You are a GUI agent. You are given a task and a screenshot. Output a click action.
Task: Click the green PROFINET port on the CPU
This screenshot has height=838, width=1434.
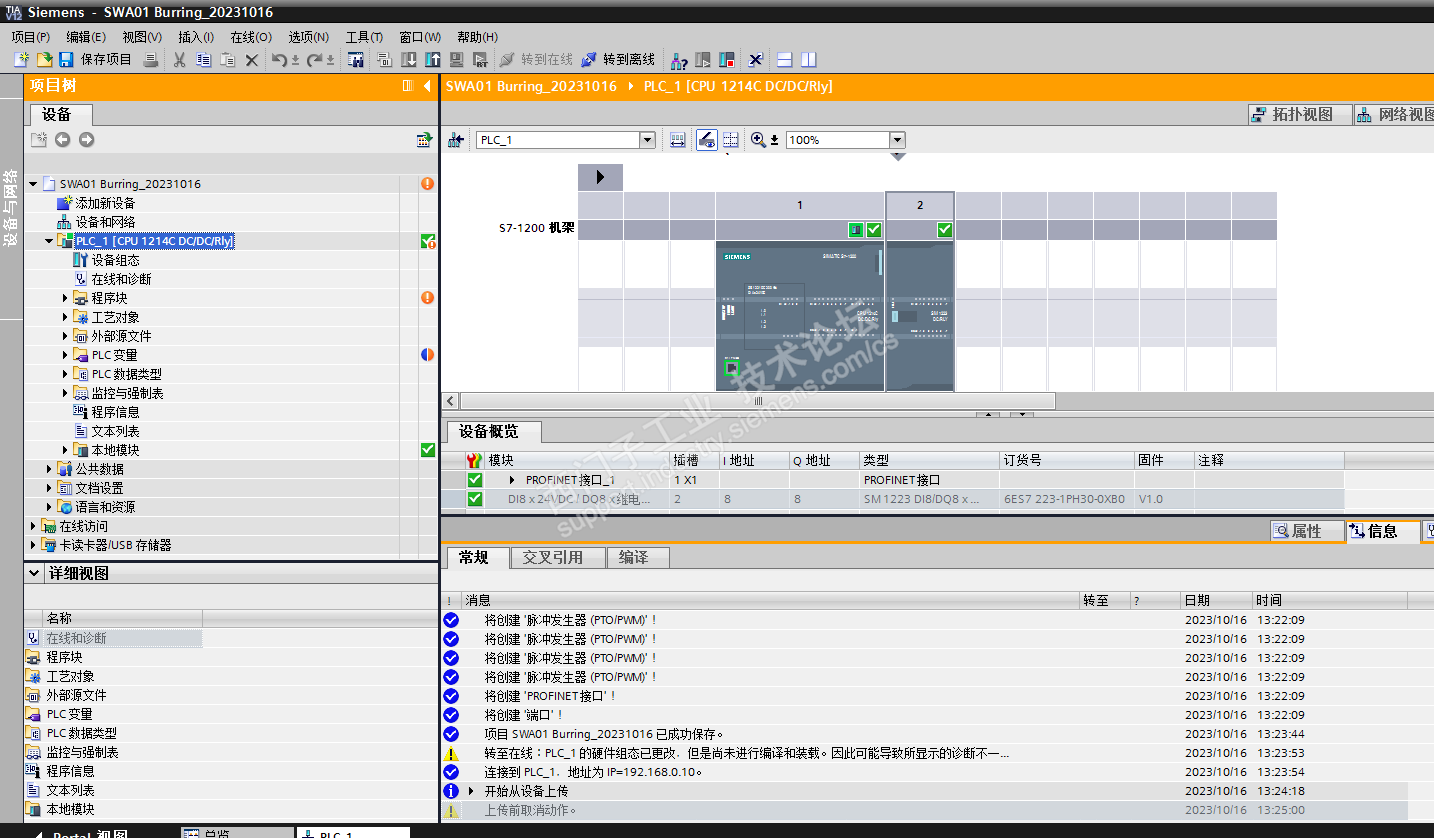[731, 367]
